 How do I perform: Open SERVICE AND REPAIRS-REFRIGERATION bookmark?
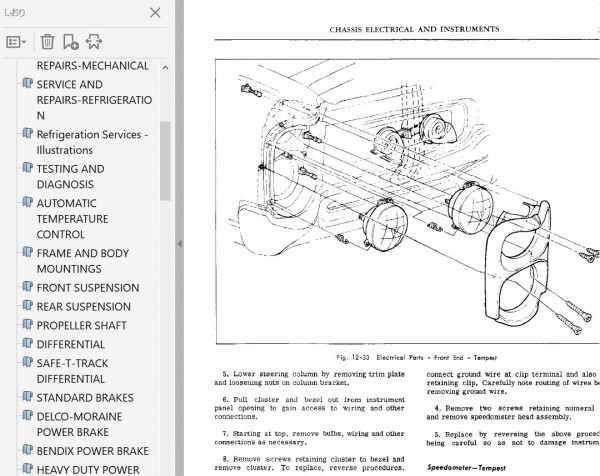(x=94, y=100)
